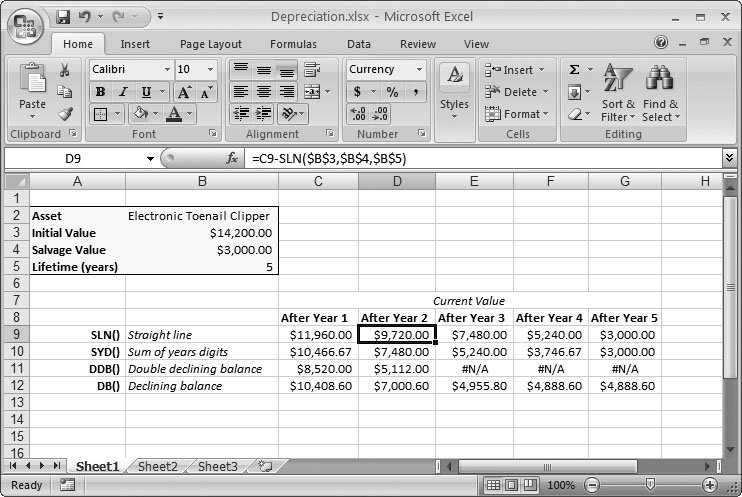Toggle Bold formatting
742x497 pixels.
click(x=100, y=92)
